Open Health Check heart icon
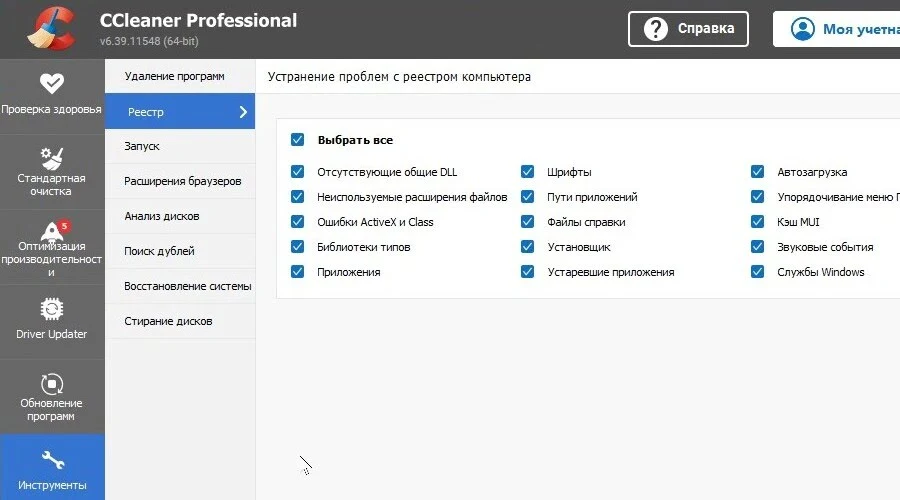This screenshot has height=500, width=900. (51, 83)
